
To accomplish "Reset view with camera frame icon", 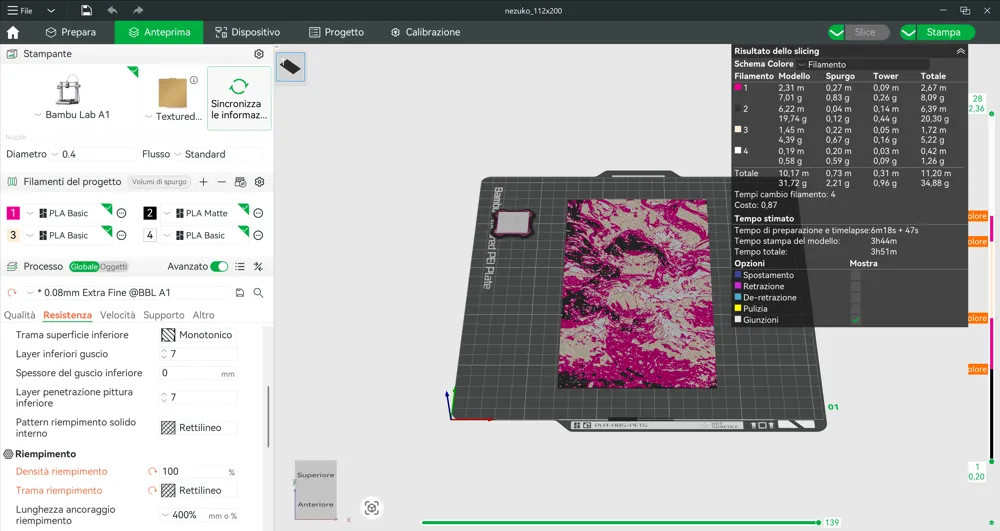I will [372, 507].
